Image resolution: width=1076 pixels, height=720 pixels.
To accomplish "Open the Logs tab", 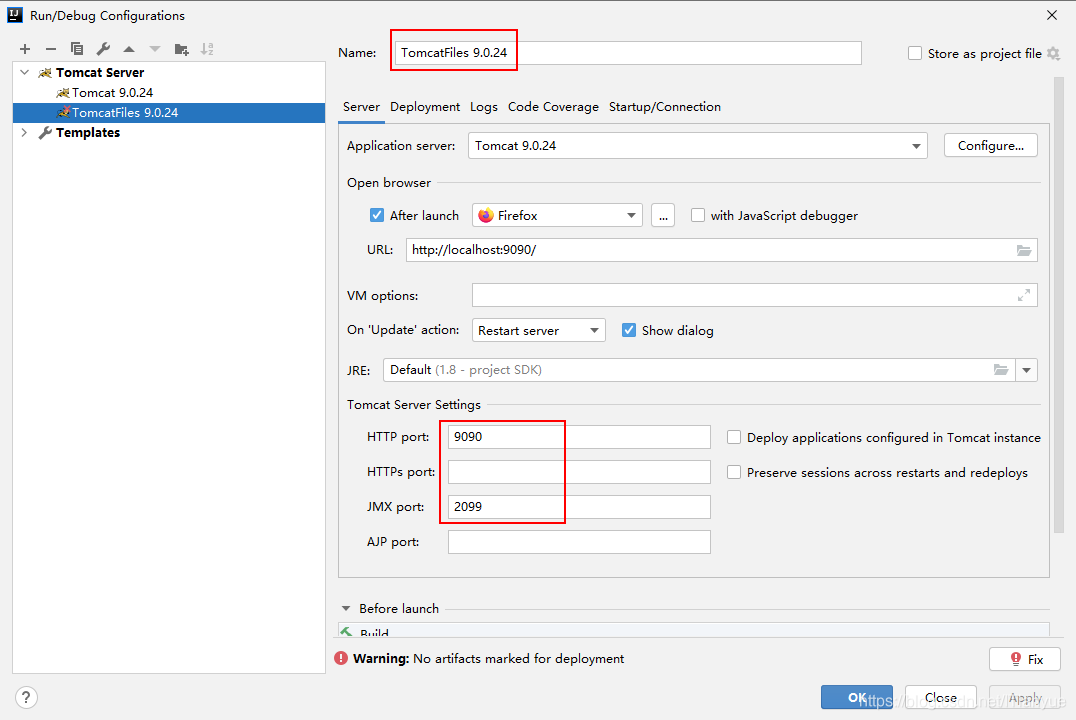I will pyautogui.click(x=484, y=107).
